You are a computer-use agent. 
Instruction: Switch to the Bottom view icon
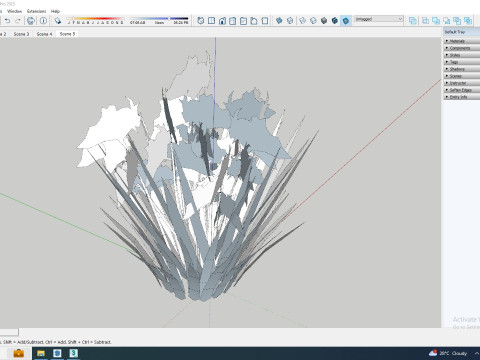pyautogui.click(x=265, y=21)
